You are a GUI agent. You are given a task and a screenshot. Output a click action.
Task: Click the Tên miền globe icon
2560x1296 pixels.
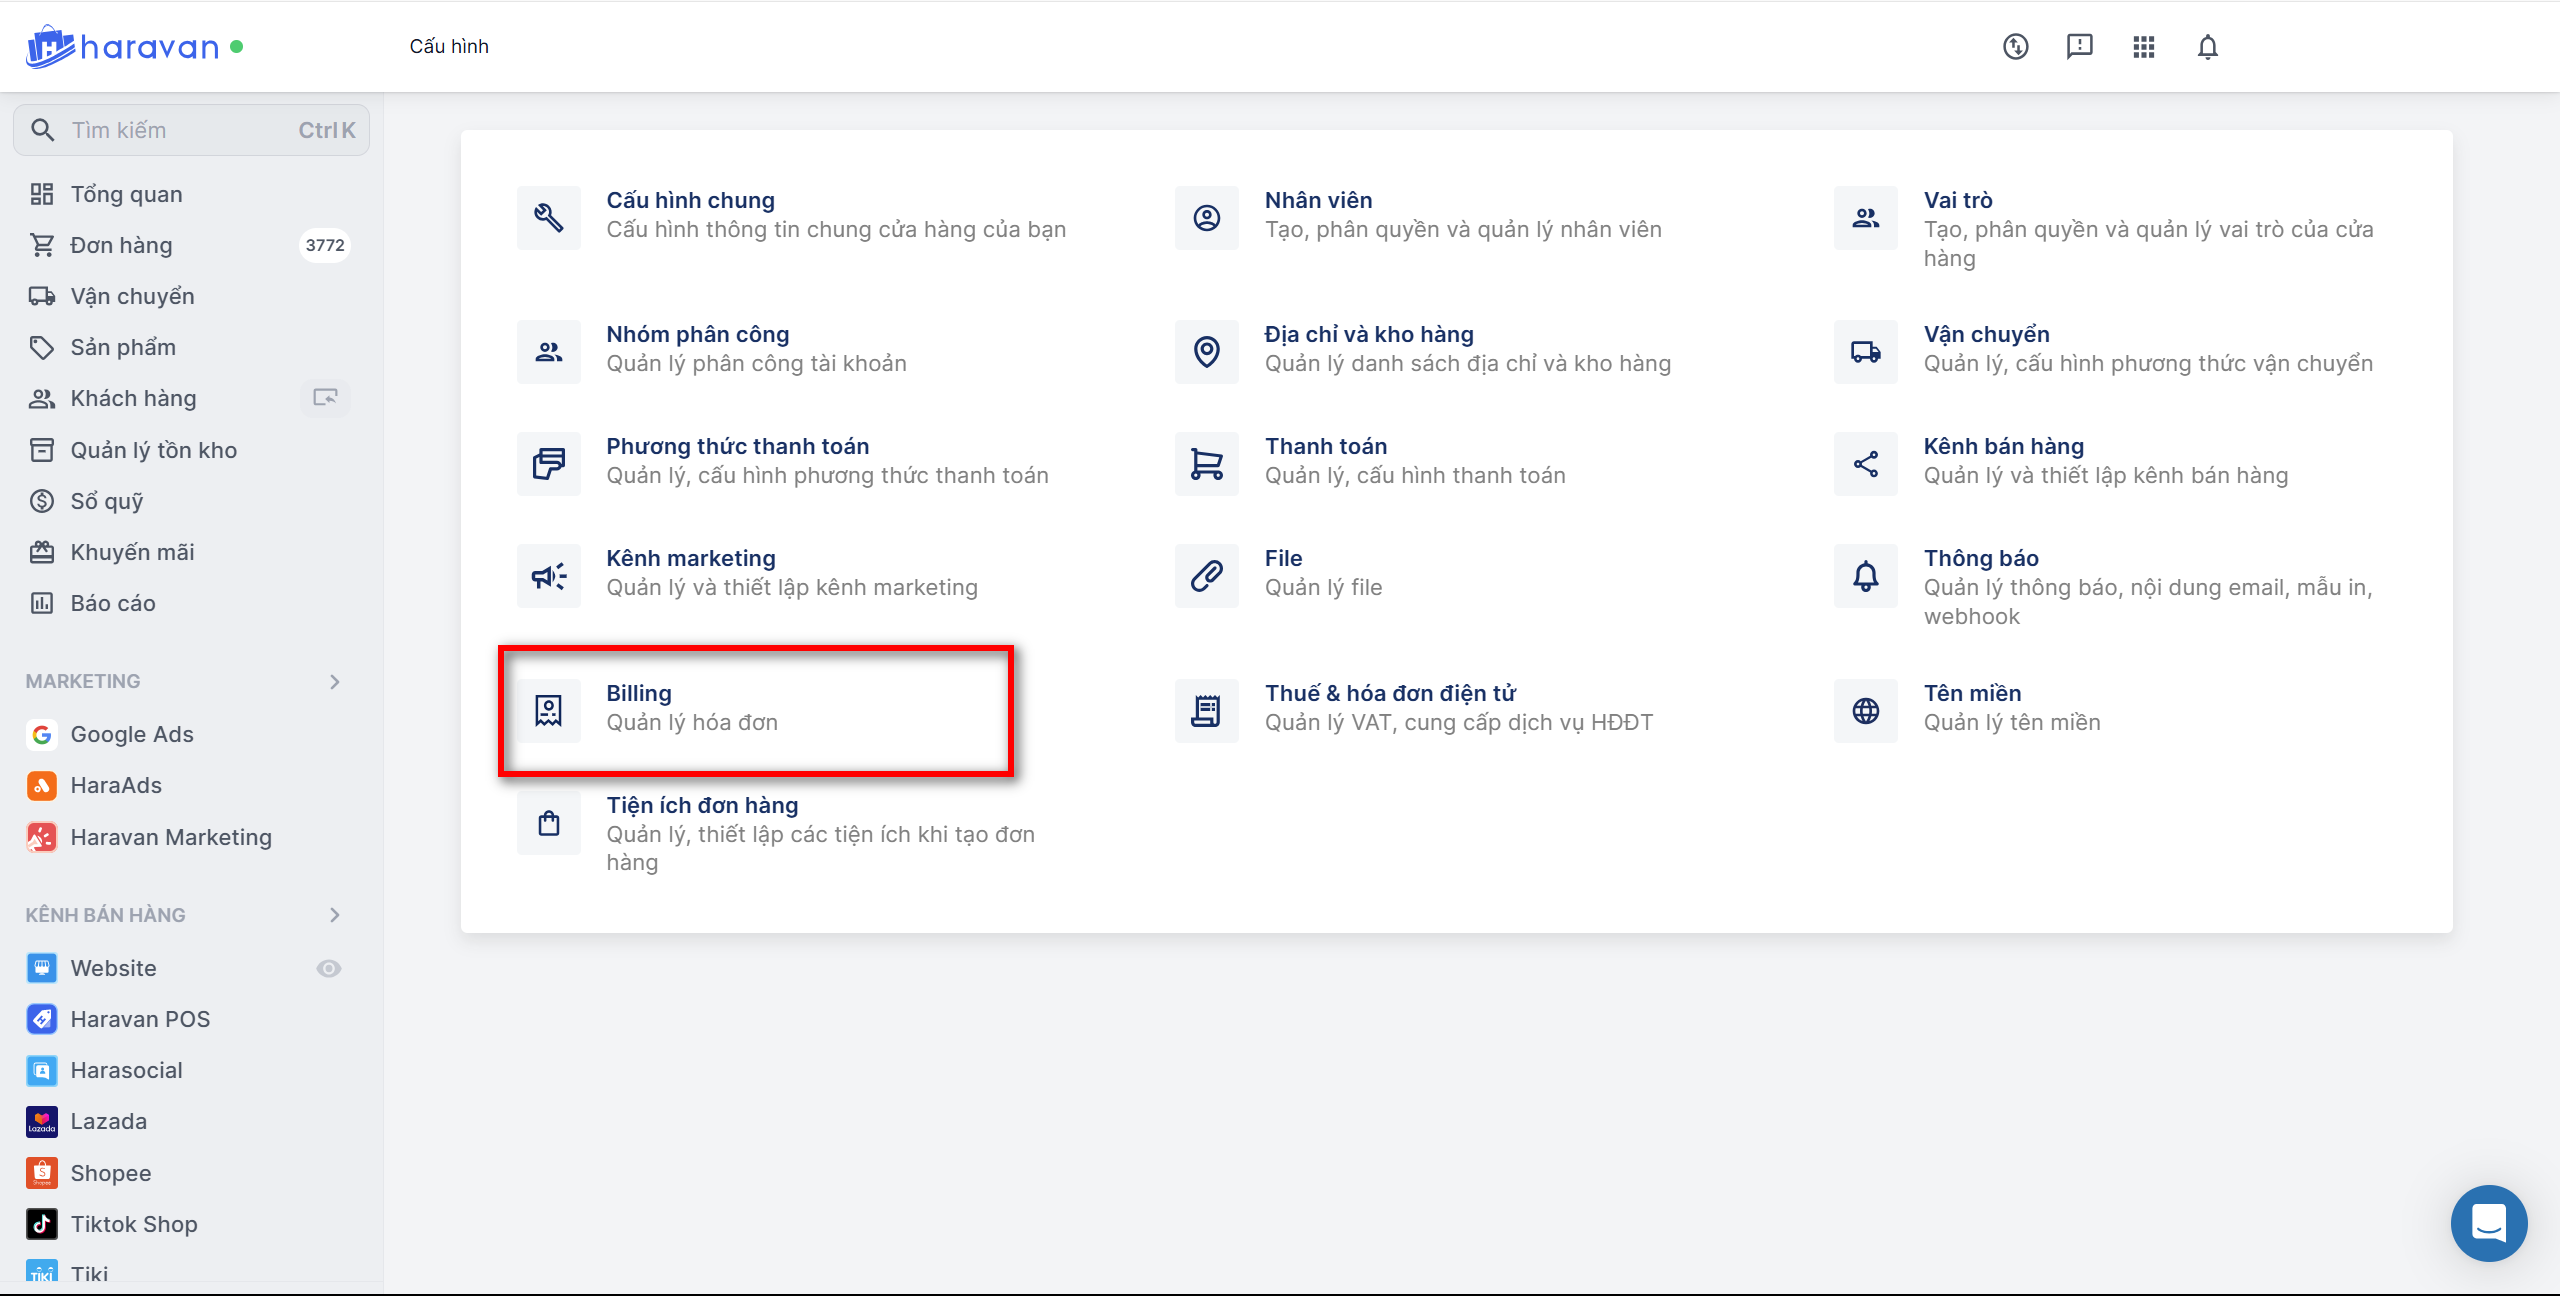[1865, 710]
